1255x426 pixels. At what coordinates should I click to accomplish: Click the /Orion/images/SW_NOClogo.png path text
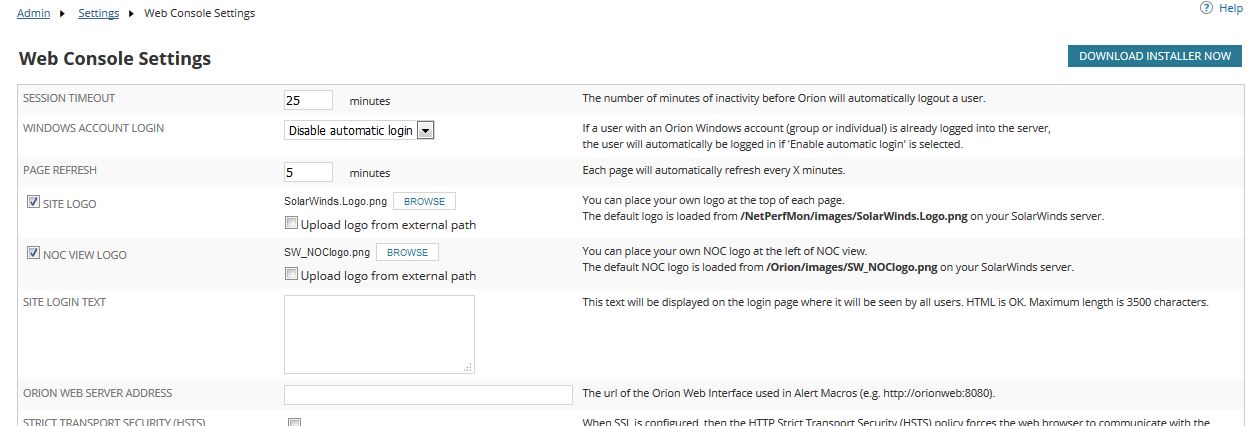pyautogui.click(x=852, y=268)
